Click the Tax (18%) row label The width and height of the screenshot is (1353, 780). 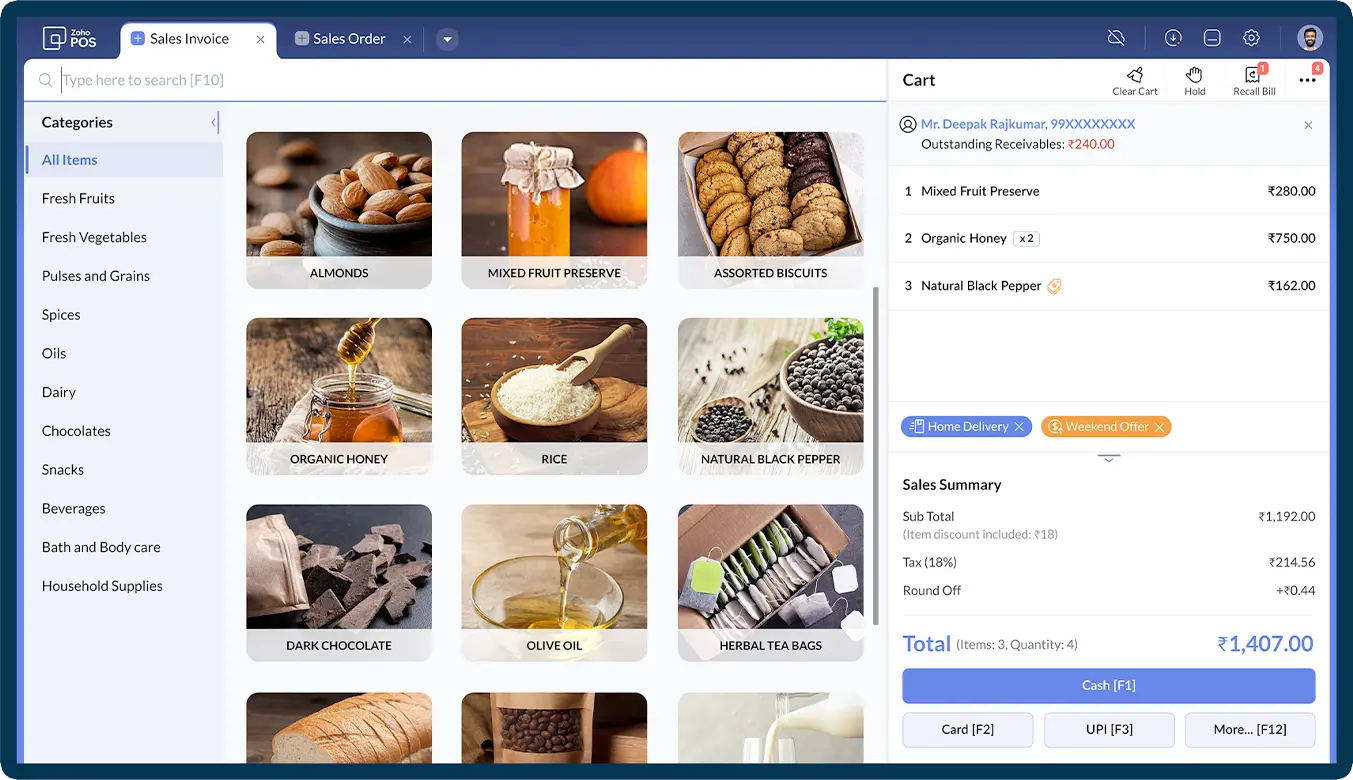pos(929,562)
